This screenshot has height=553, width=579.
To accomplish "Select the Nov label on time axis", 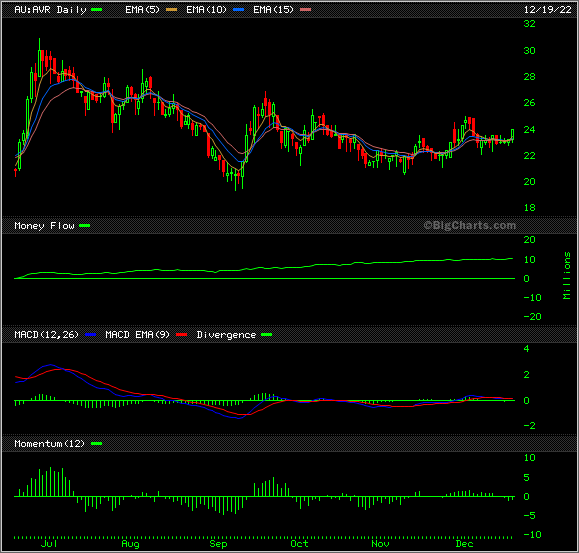I will [380, 544].
